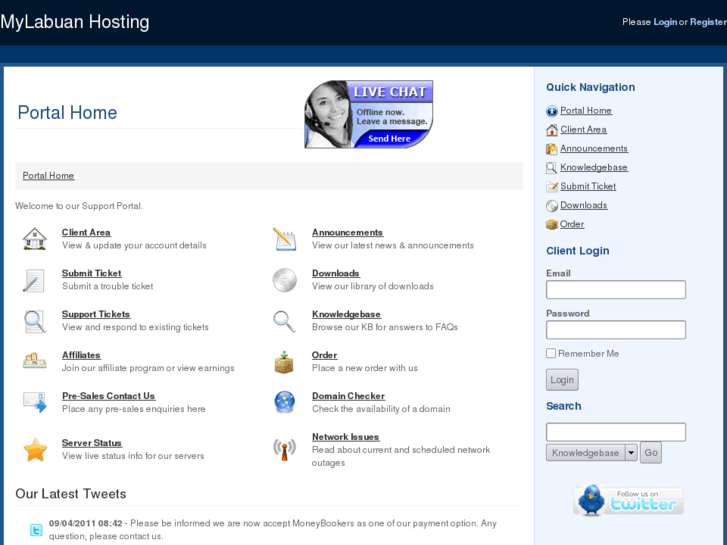
Task: Follow the Portal Home breadcrumb link
Action: pyautogui.click(x=48, y=176)
